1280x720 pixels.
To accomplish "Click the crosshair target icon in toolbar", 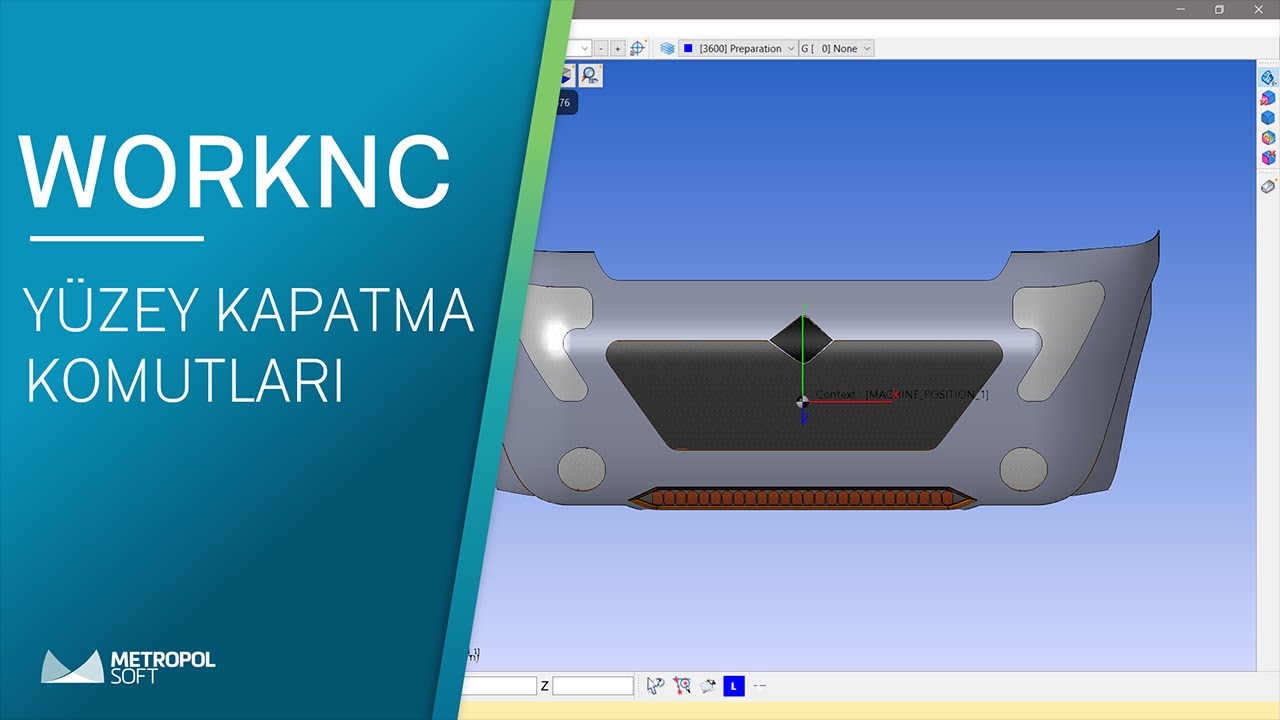I will pyautogui.click(x=638, y=48).
